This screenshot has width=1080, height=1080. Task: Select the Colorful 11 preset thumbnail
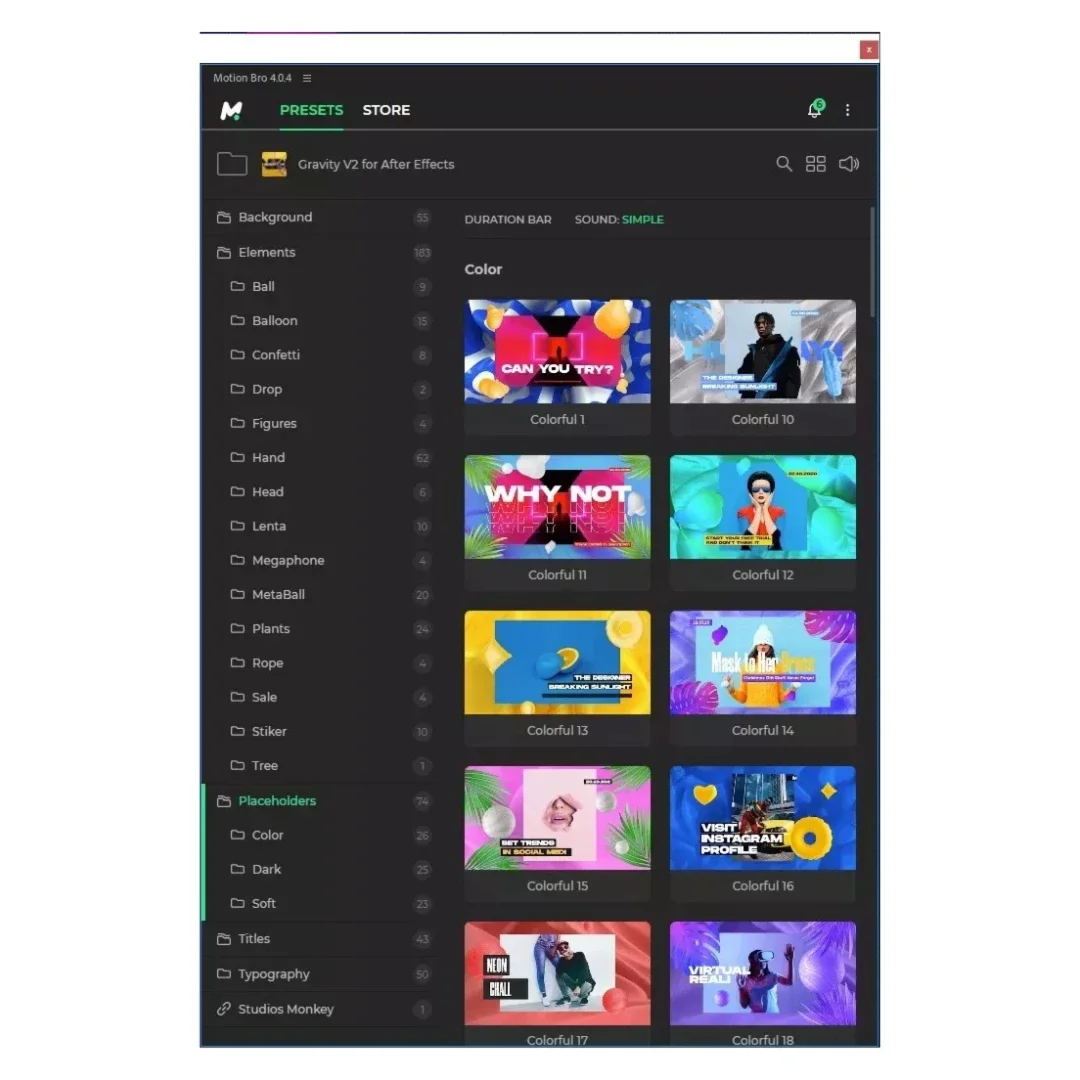tap(557, 507)
